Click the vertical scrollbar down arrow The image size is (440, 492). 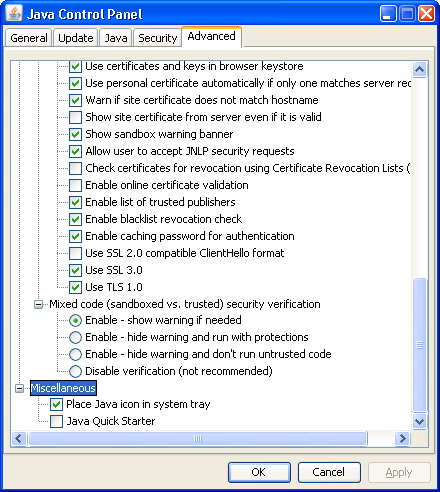[x=419, y=421]
